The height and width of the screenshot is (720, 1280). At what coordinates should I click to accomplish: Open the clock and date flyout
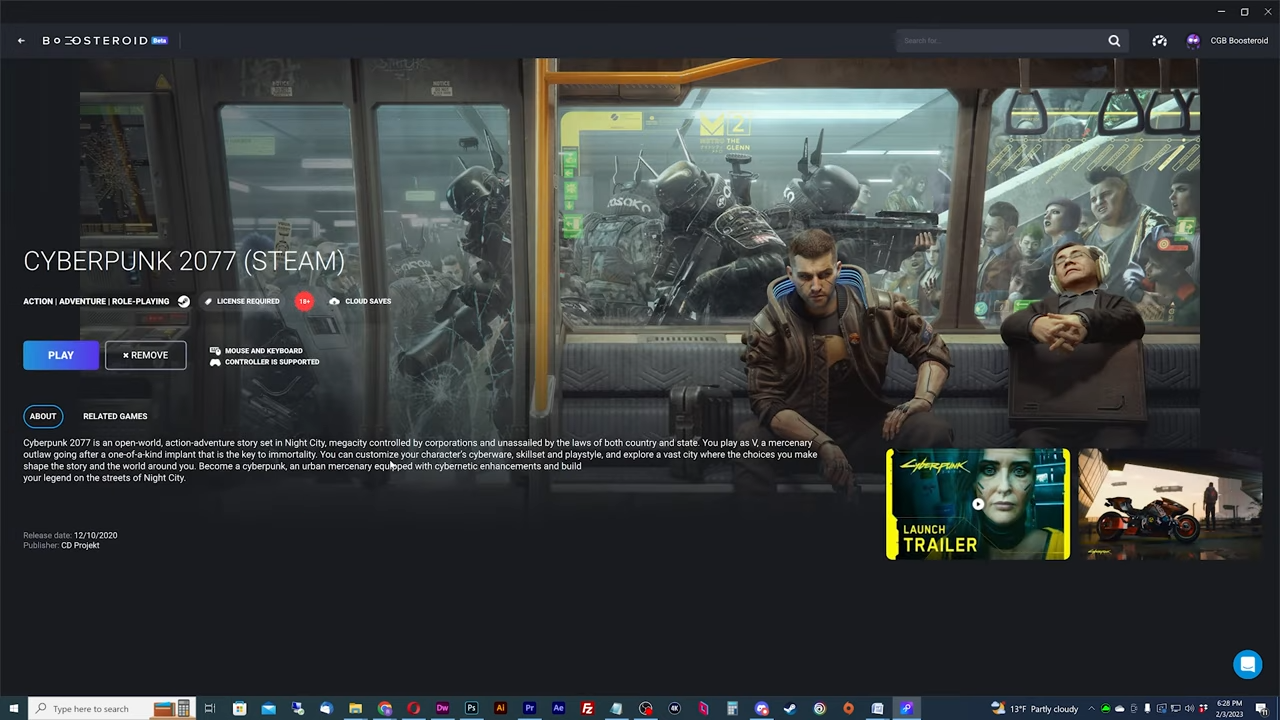click(x=1229, y=709)
